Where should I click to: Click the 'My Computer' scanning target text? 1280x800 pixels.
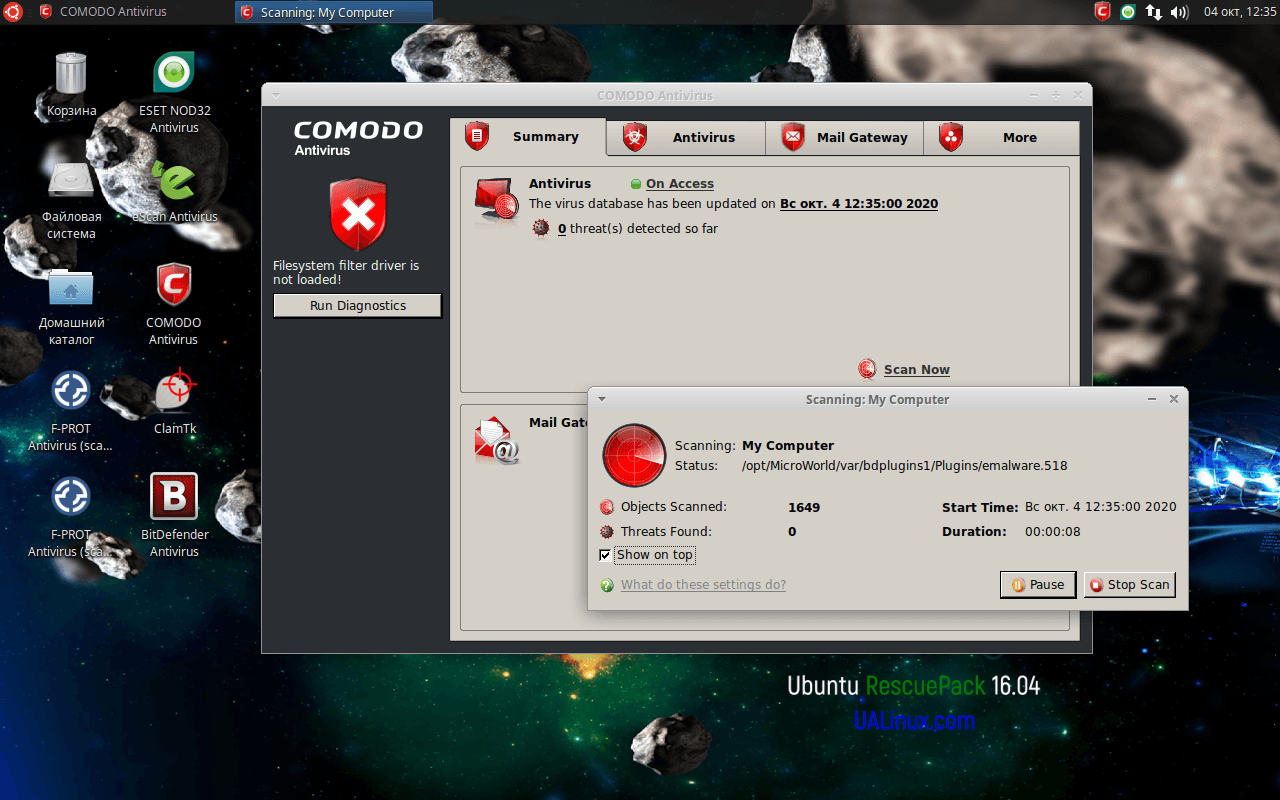tap(788, 446)
